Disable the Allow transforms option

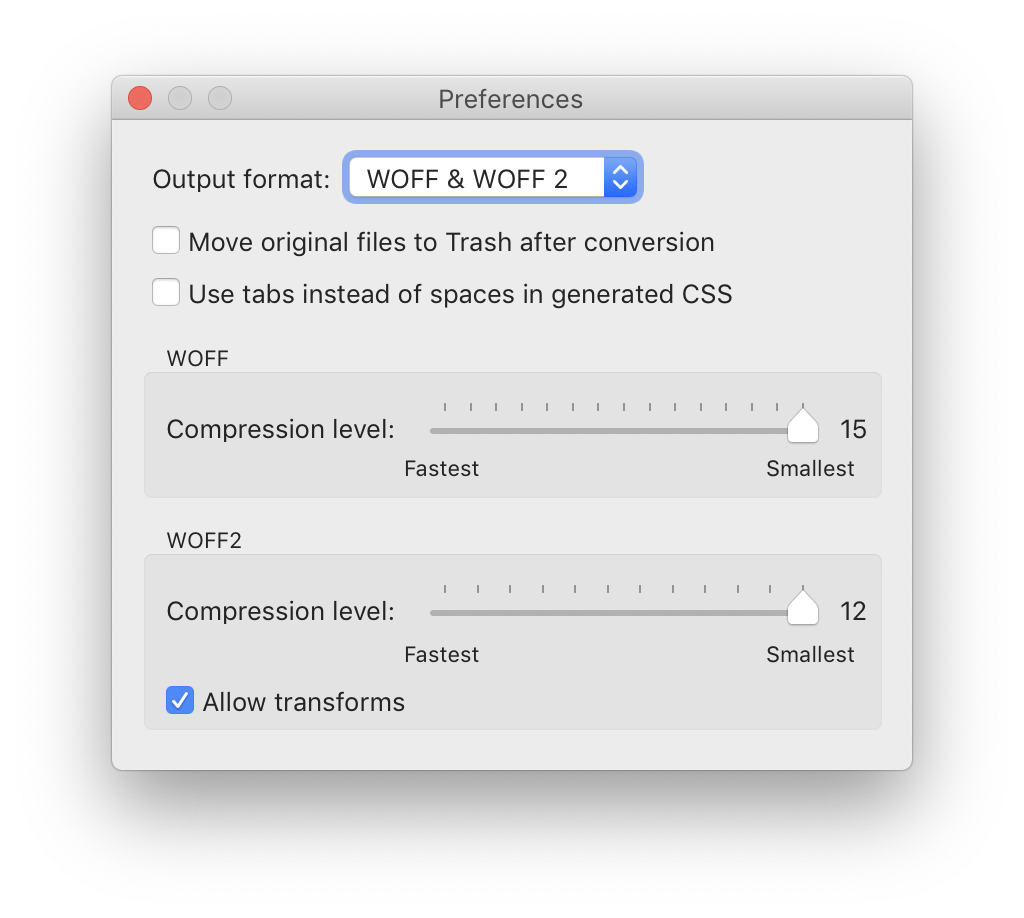click(179, 700)
